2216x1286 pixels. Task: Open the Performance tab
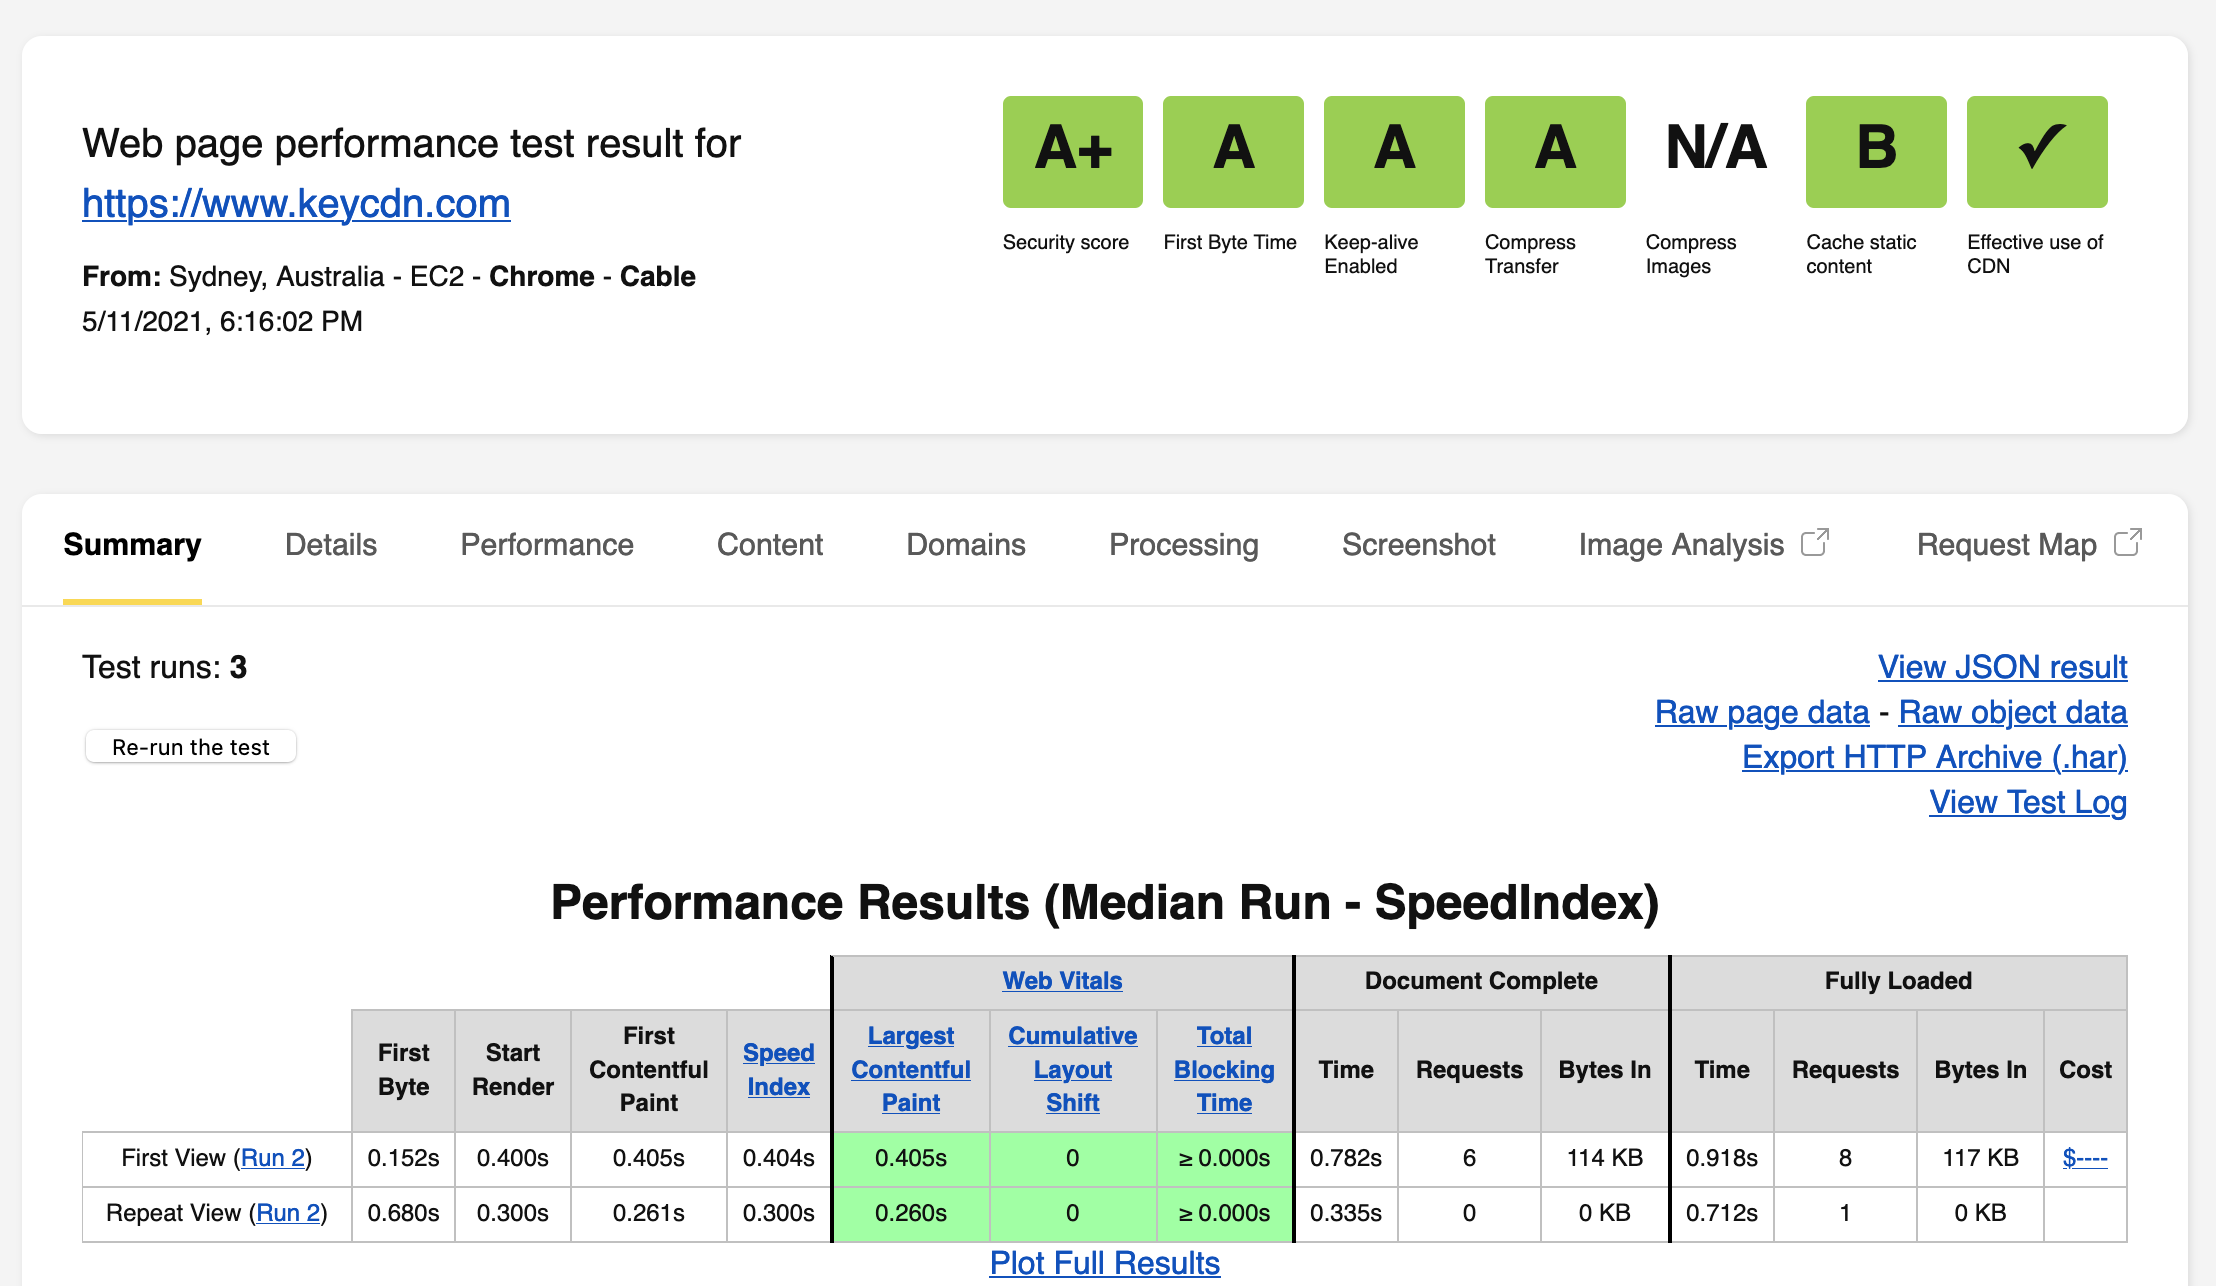(x=547, y=545)
